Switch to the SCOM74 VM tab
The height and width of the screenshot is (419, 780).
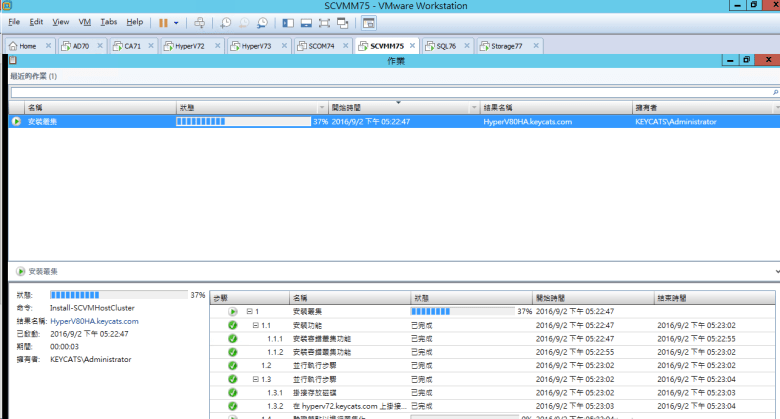(x=321, y=46)
